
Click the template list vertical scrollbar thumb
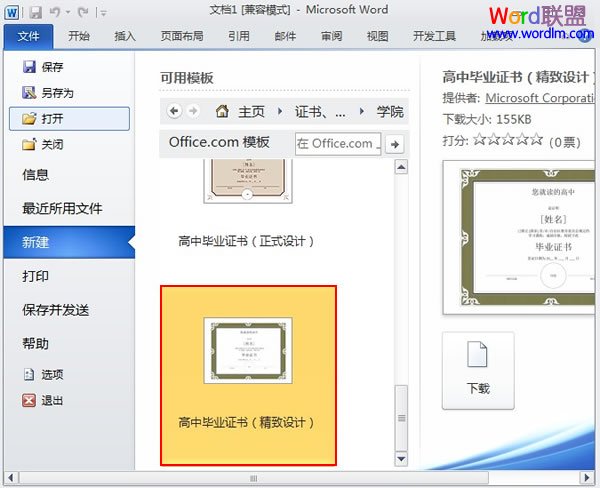point(401,418)
